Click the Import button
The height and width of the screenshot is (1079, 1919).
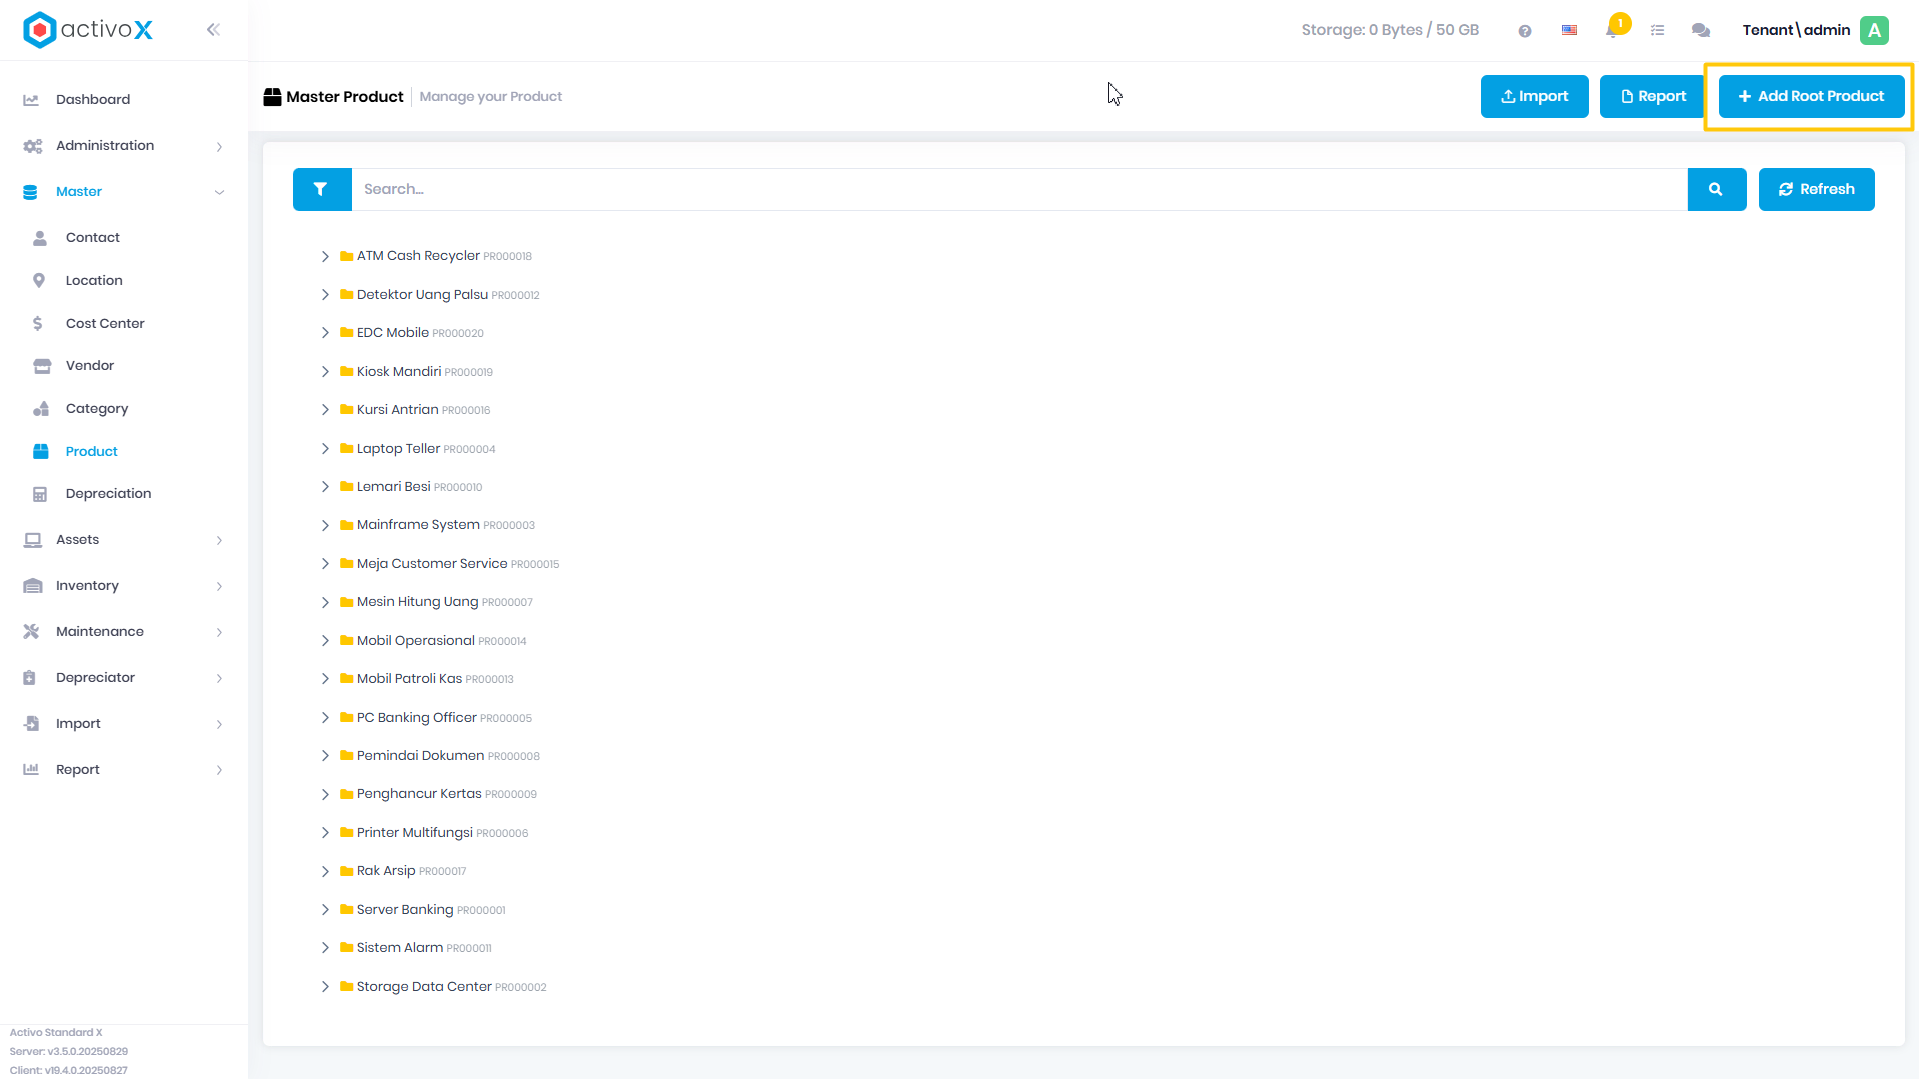tap(1534, 96)
